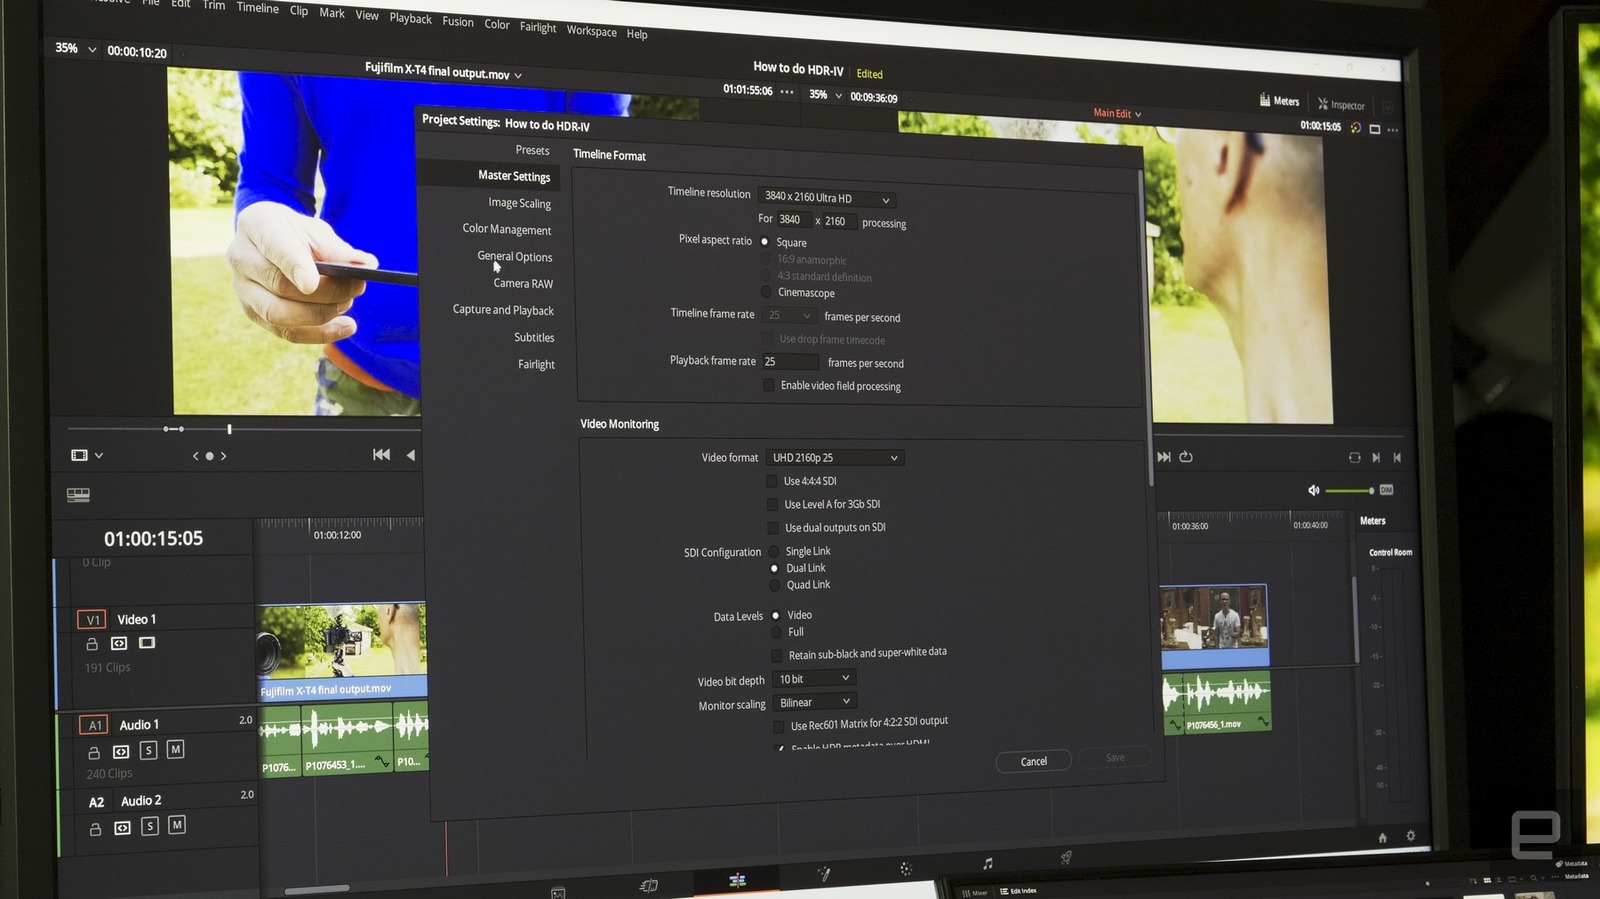Toggle loop playback in timeline viewer
This screenshot has width=1600, height=899.
tap(1186, 457)
